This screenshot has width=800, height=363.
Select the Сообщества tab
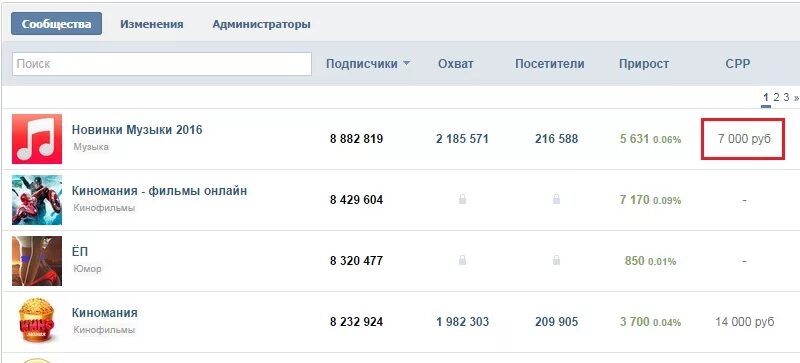point(57,24)
